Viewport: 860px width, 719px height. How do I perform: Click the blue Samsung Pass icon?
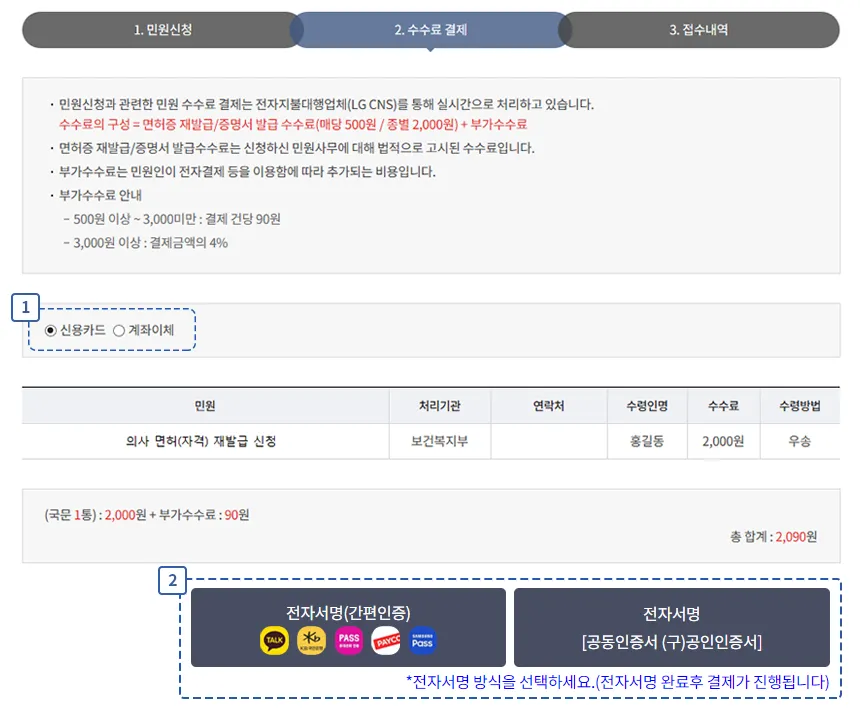pos(422,640)
